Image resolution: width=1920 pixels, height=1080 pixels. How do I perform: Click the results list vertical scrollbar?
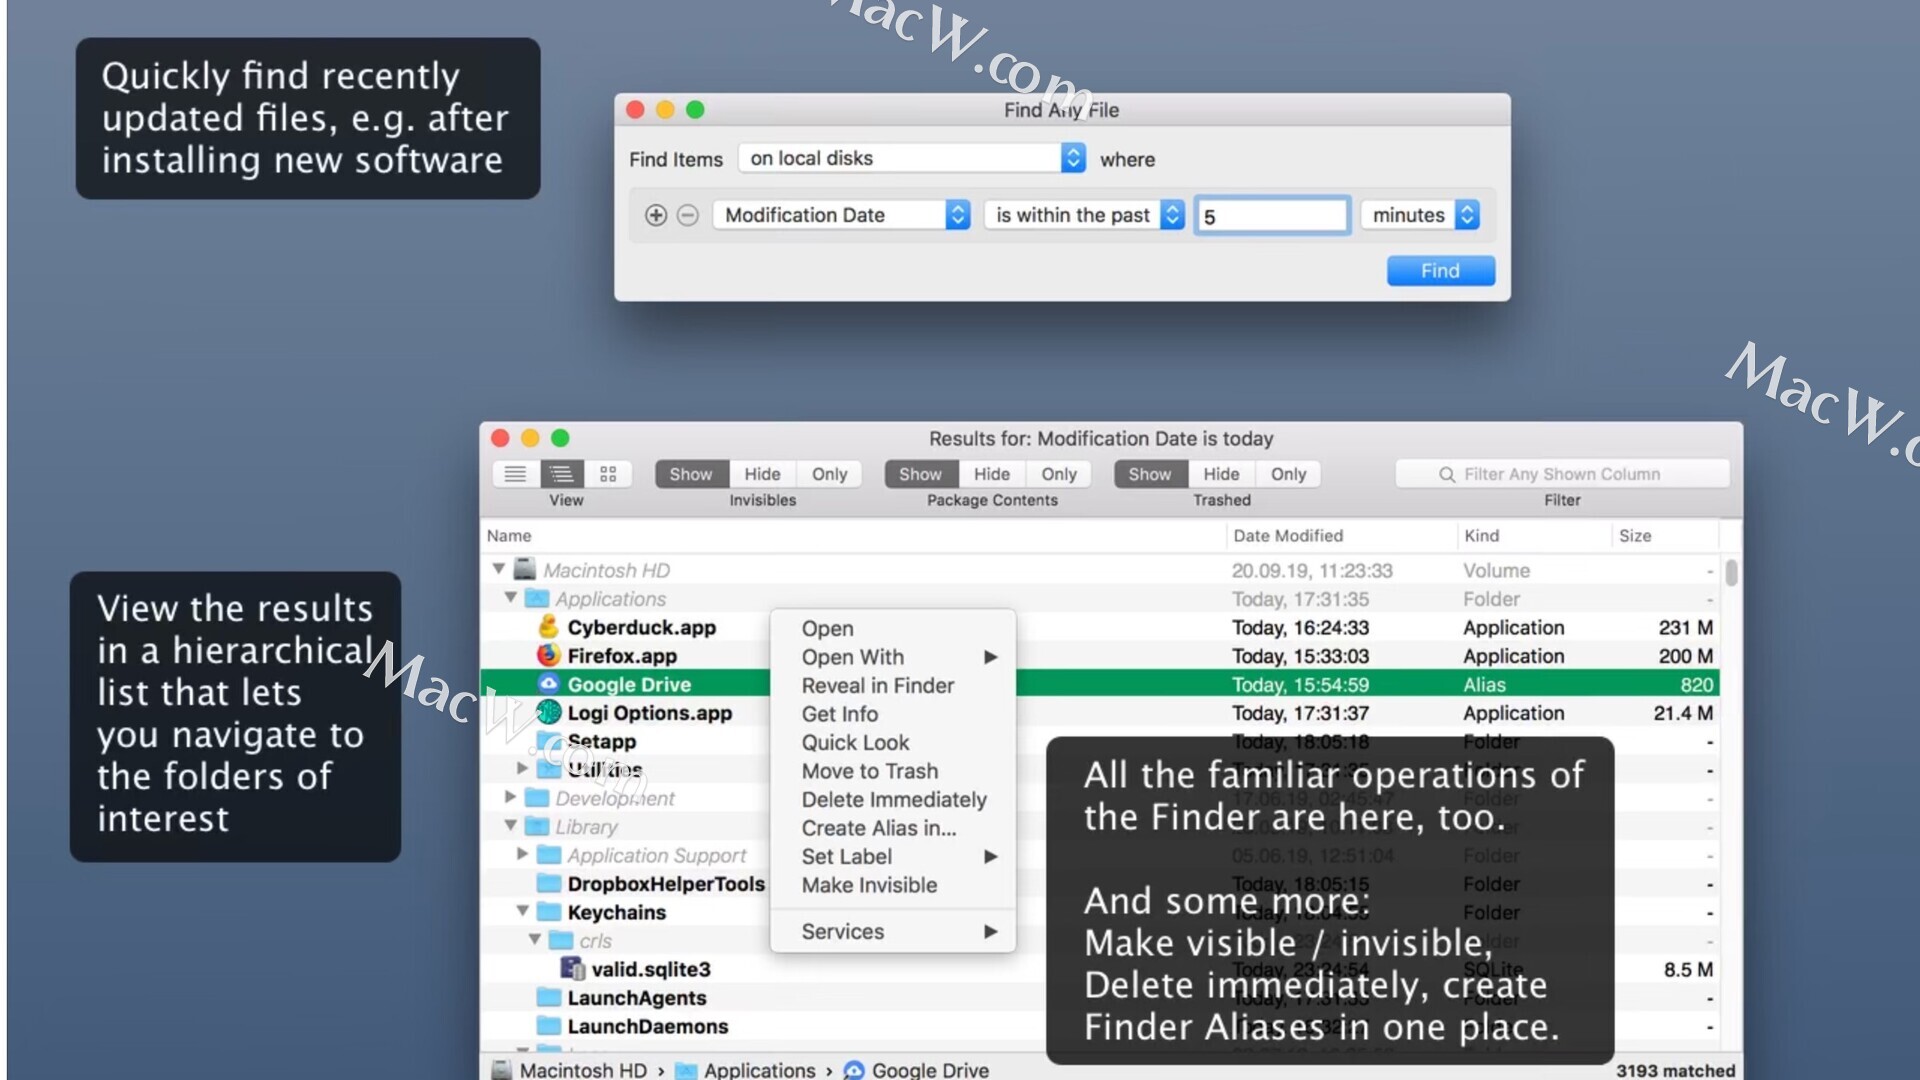(1731, 573)
